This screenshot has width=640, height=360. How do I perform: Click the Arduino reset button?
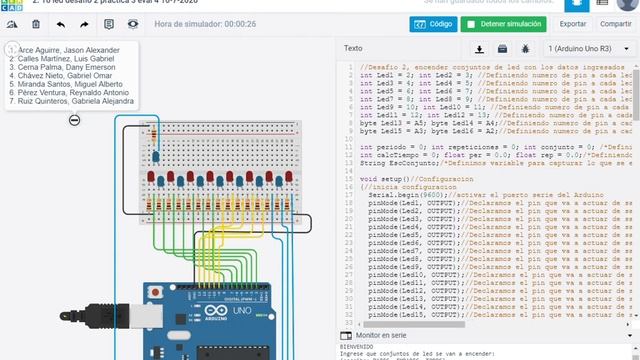(156, 292)
